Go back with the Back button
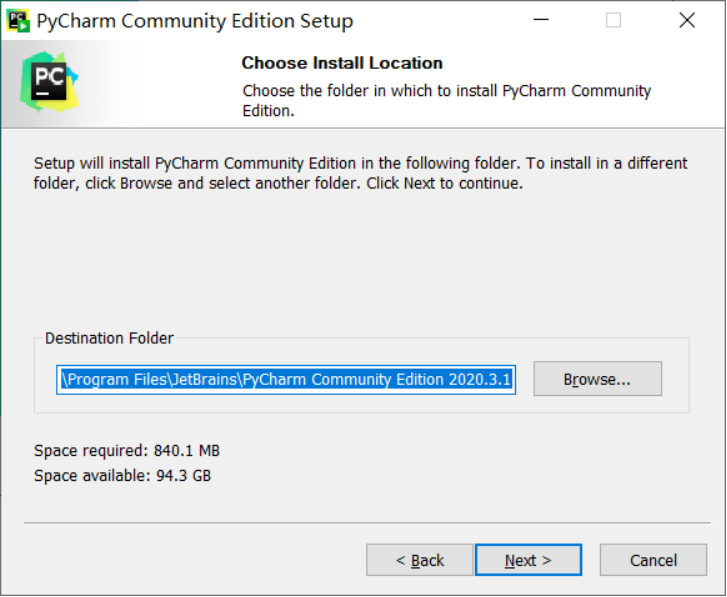 419,560
